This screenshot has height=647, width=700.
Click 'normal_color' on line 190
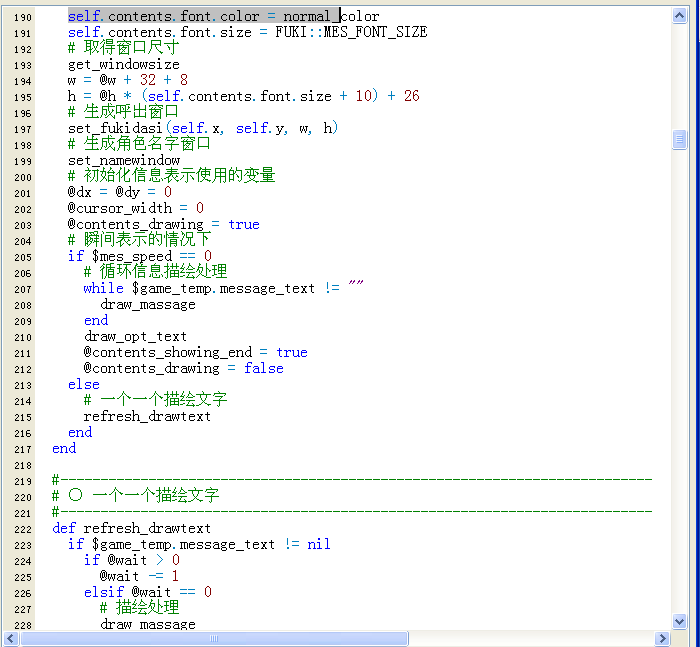(331, 17)
